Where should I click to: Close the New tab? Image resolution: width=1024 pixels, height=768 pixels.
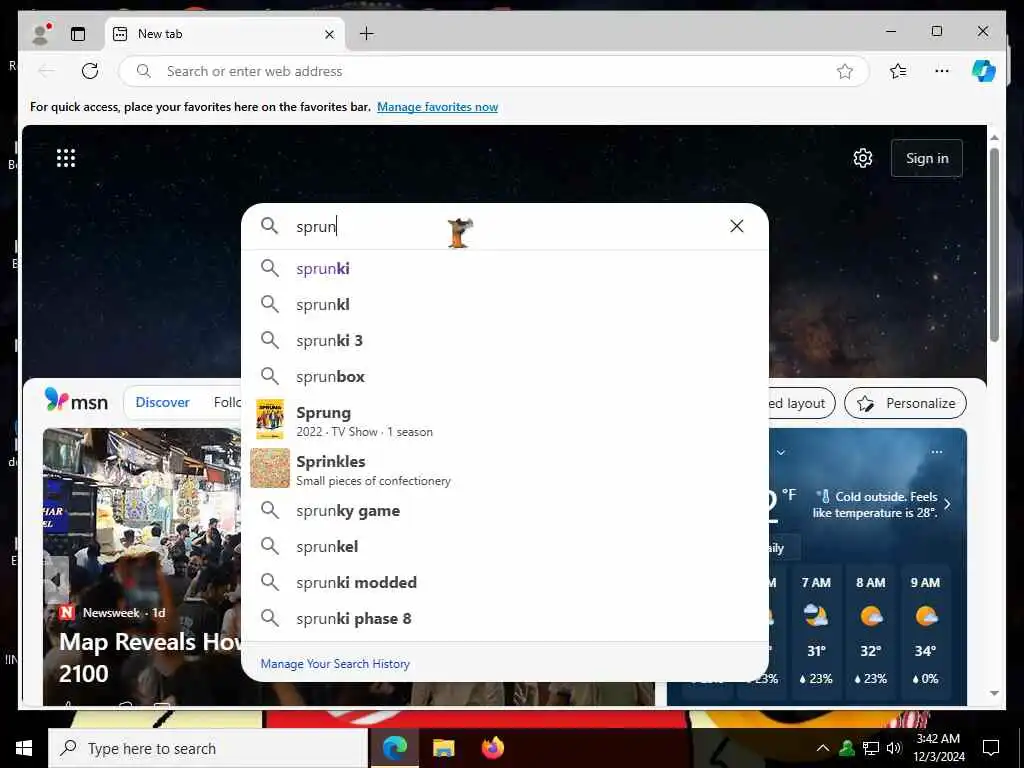(330, 34)
